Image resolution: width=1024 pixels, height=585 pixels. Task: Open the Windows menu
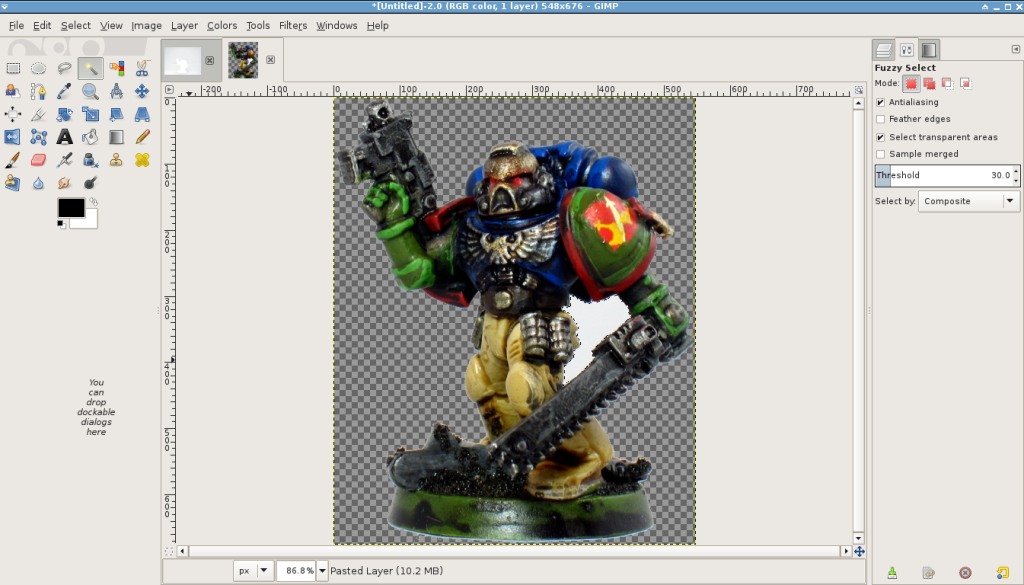(x=336, y=25)
